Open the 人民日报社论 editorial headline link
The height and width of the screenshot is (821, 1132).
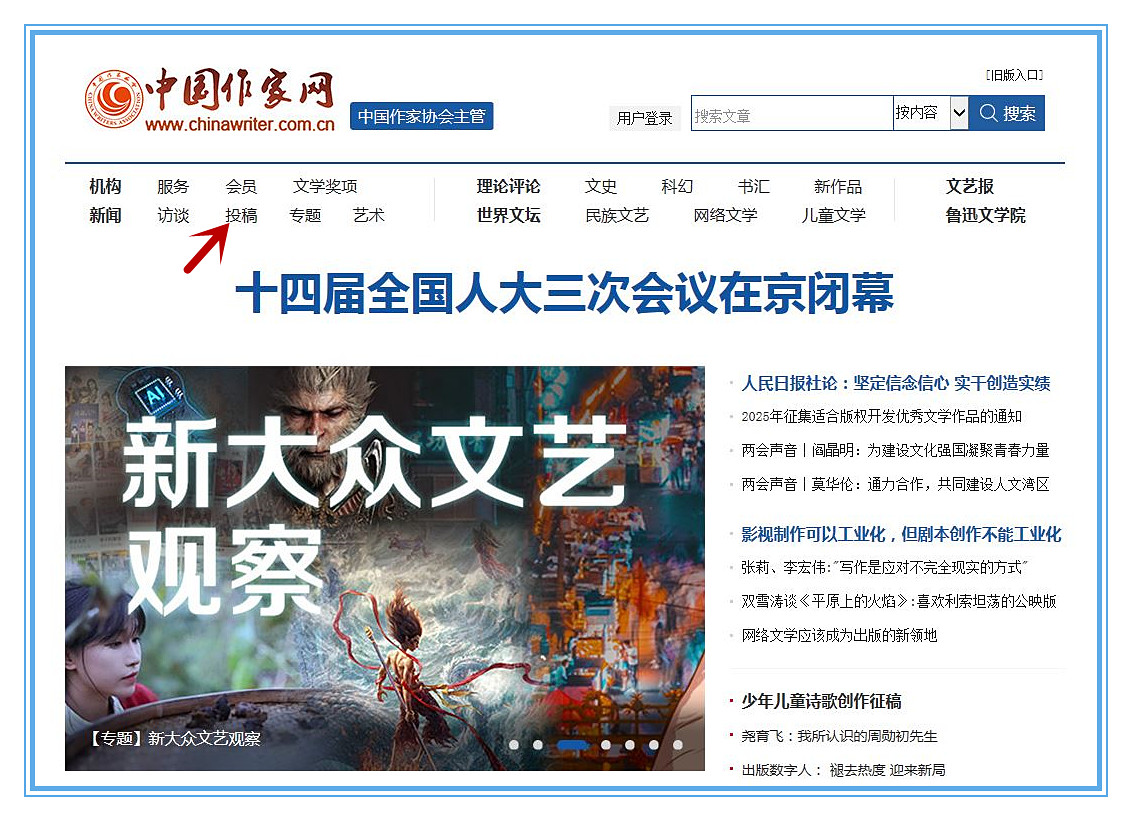tap(895, 383)
